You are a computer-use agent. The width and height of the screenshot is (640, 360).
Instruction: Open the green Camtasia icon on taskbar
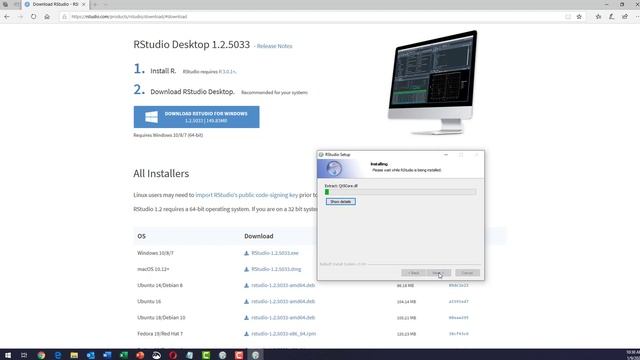[x=206, y=355]
